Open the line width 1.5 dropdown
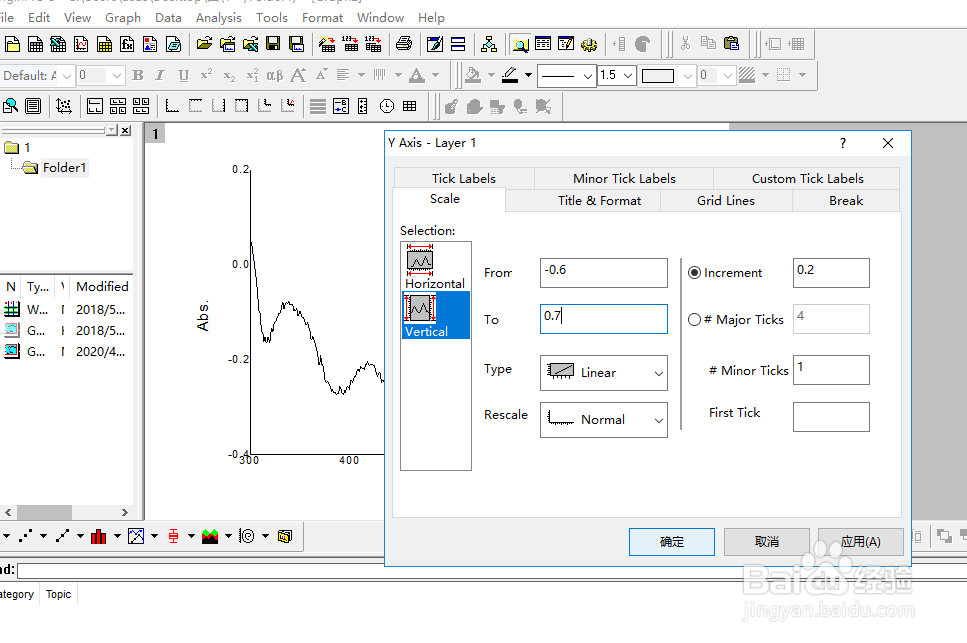Viewport: 967px width, 643px height. click(617, 75)
